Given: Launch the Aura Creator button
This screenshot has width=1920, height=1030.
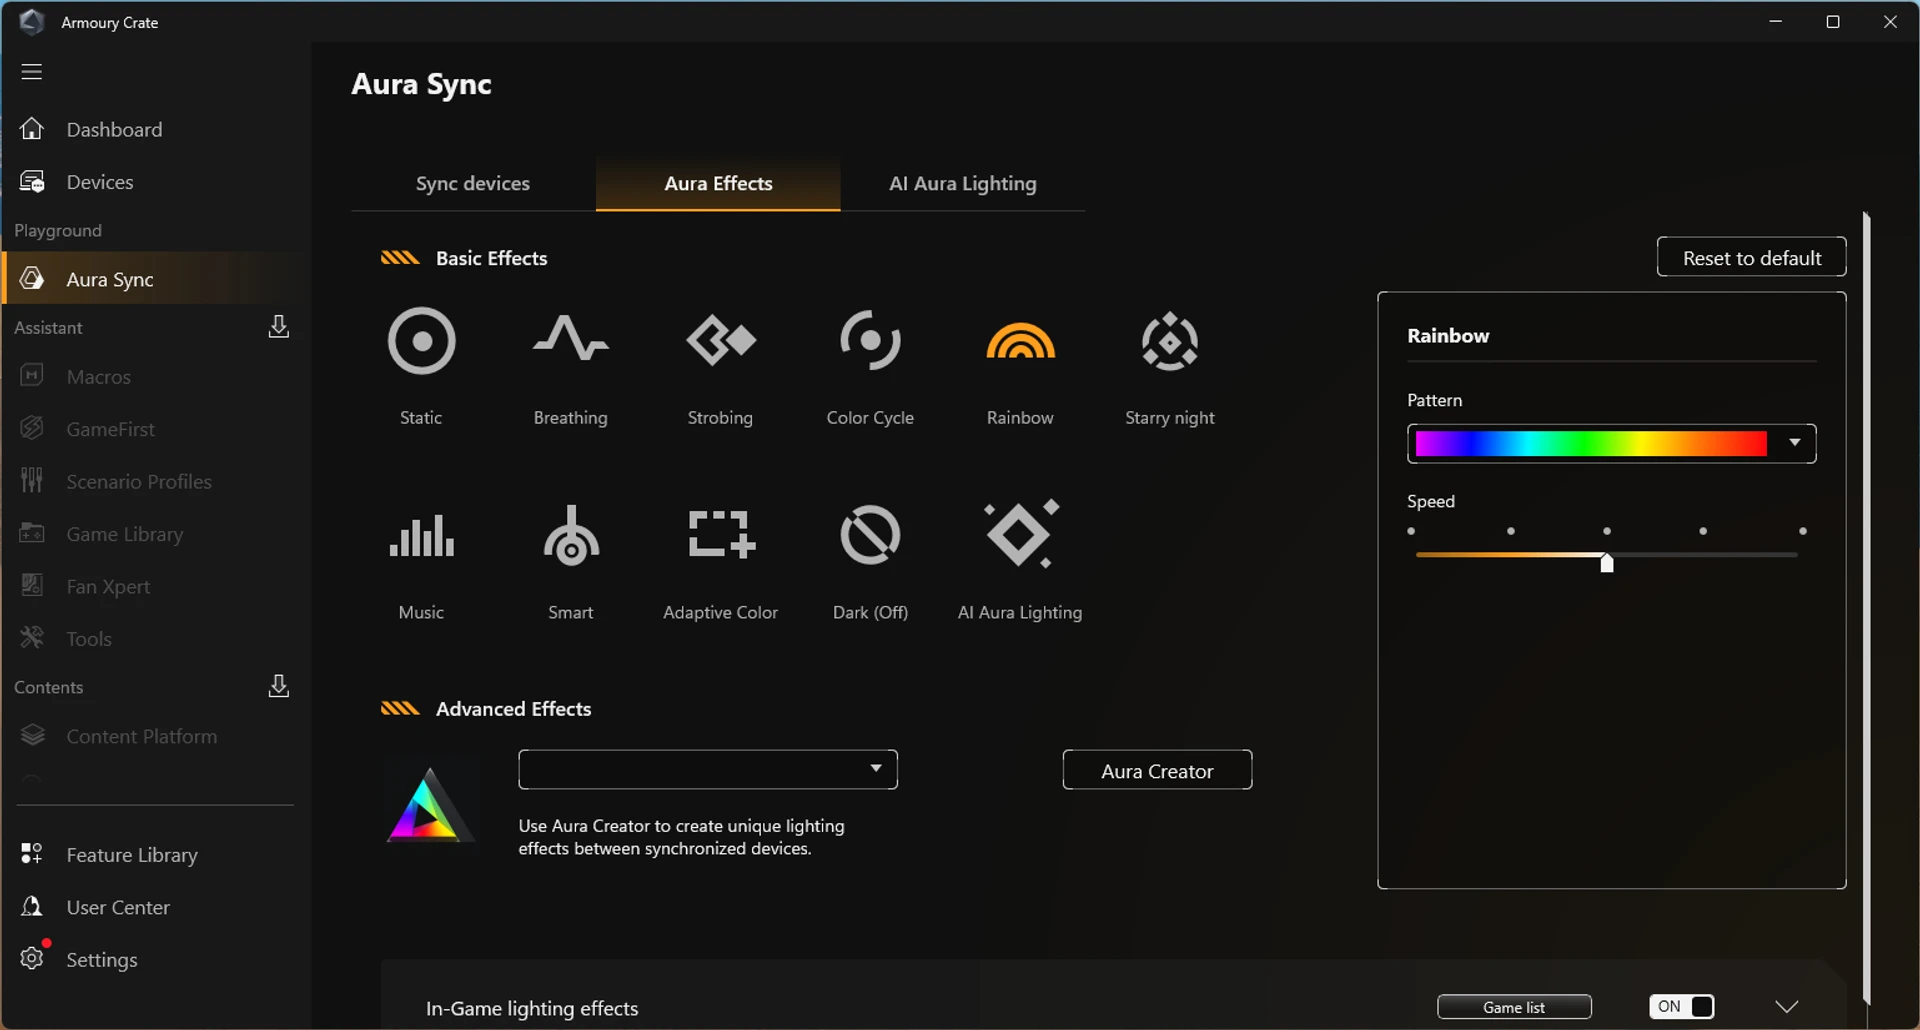Looking at the screenshot, I should click(1157, 770).
